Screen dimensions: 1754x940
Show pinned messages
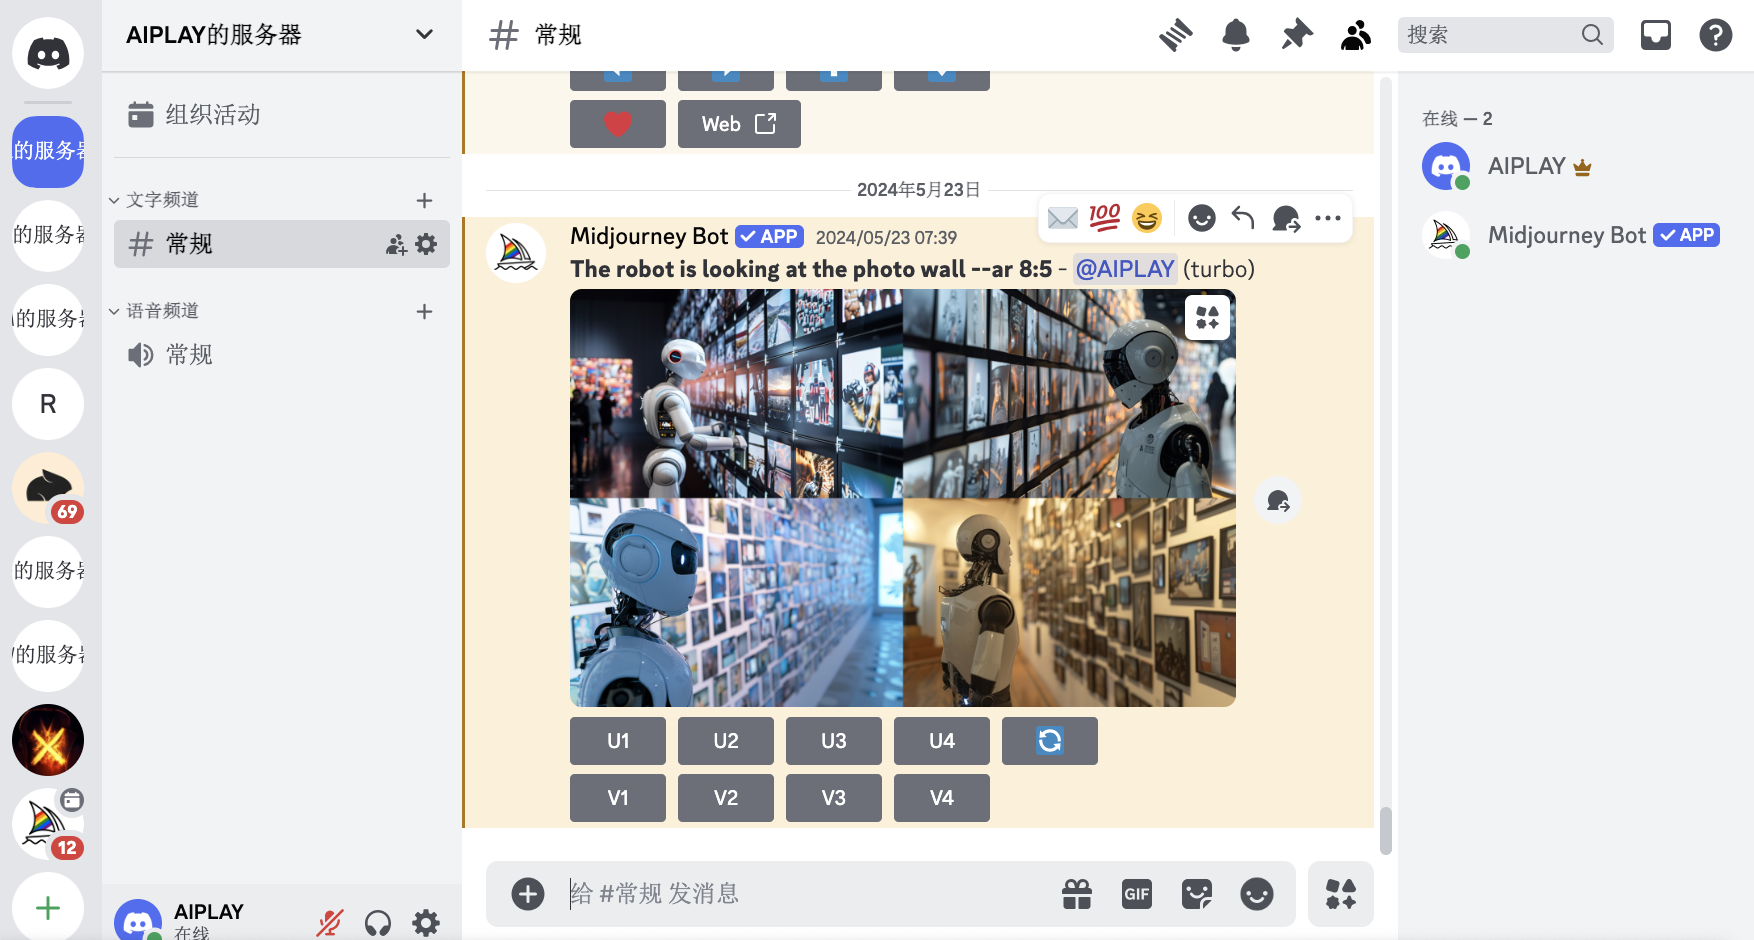[x=1296, y=35]
